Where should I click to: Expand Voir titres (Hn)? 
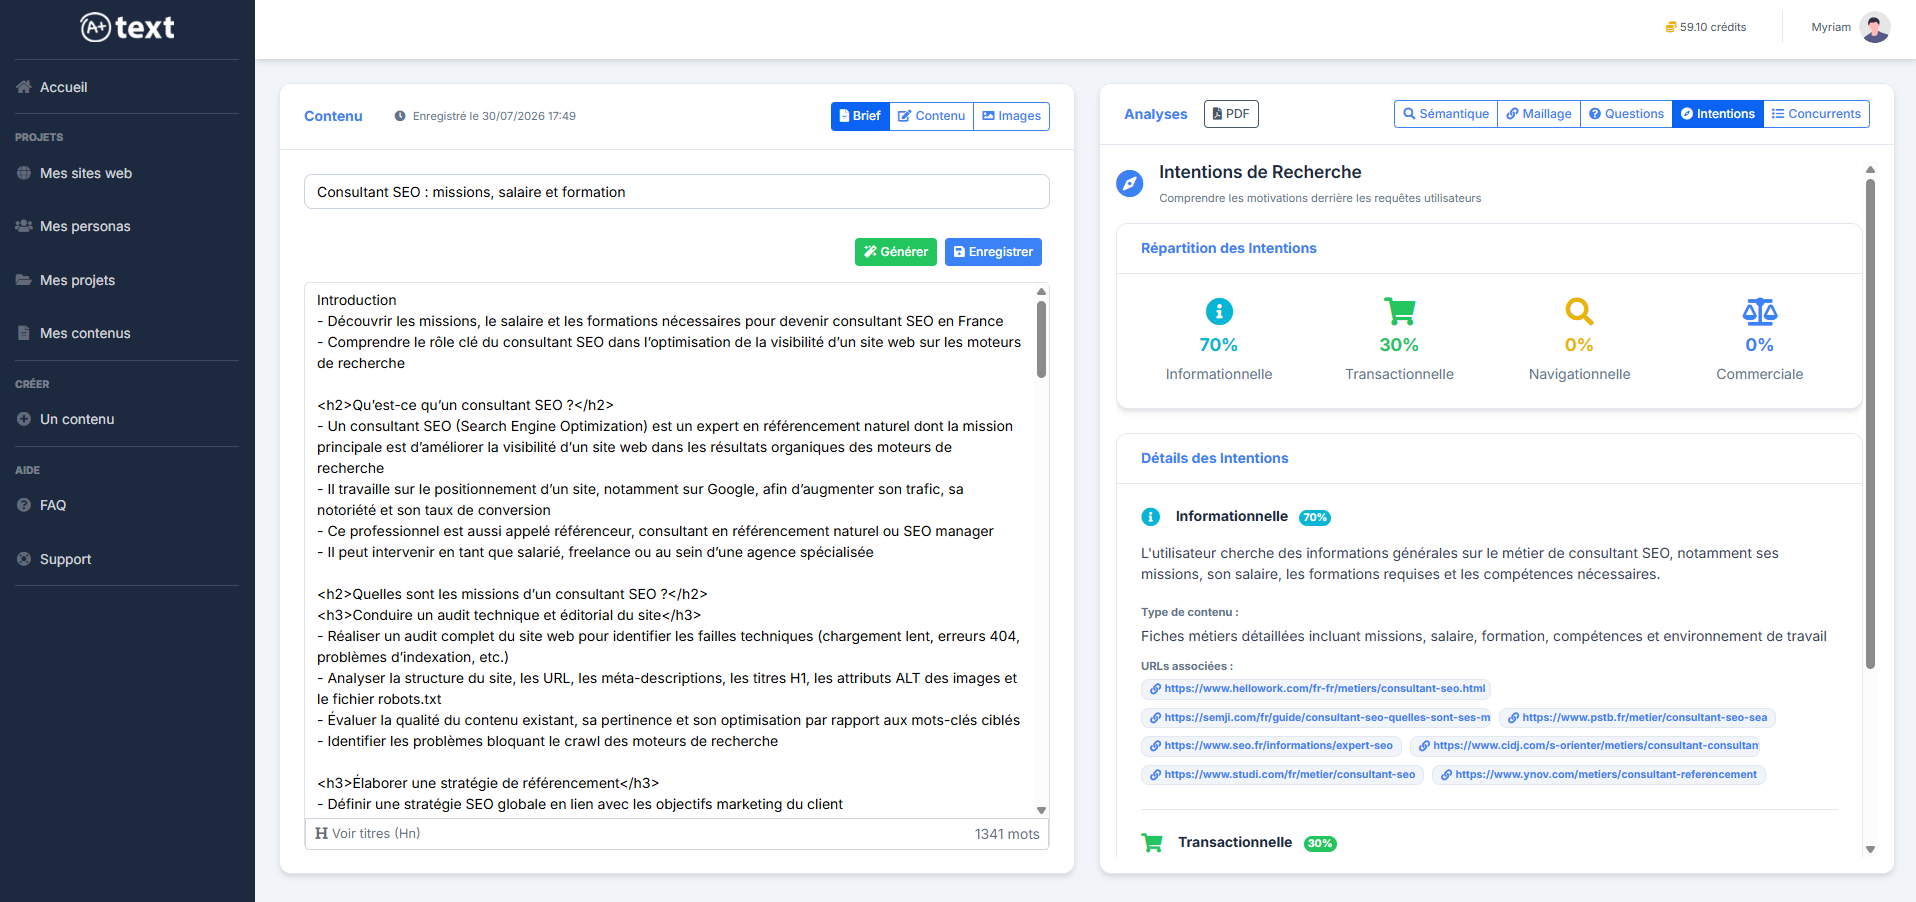[368, 834]
